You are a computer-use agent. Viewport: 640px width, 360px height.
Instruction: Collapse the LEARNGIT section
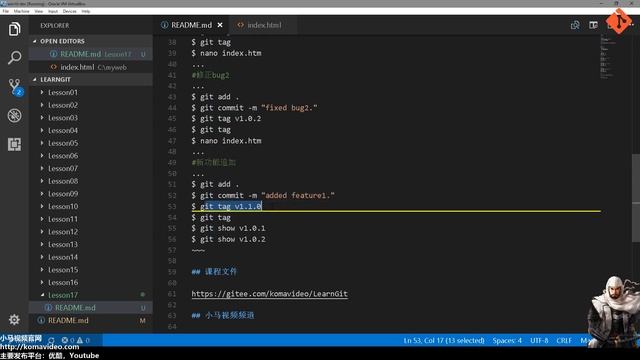point(91,80)
